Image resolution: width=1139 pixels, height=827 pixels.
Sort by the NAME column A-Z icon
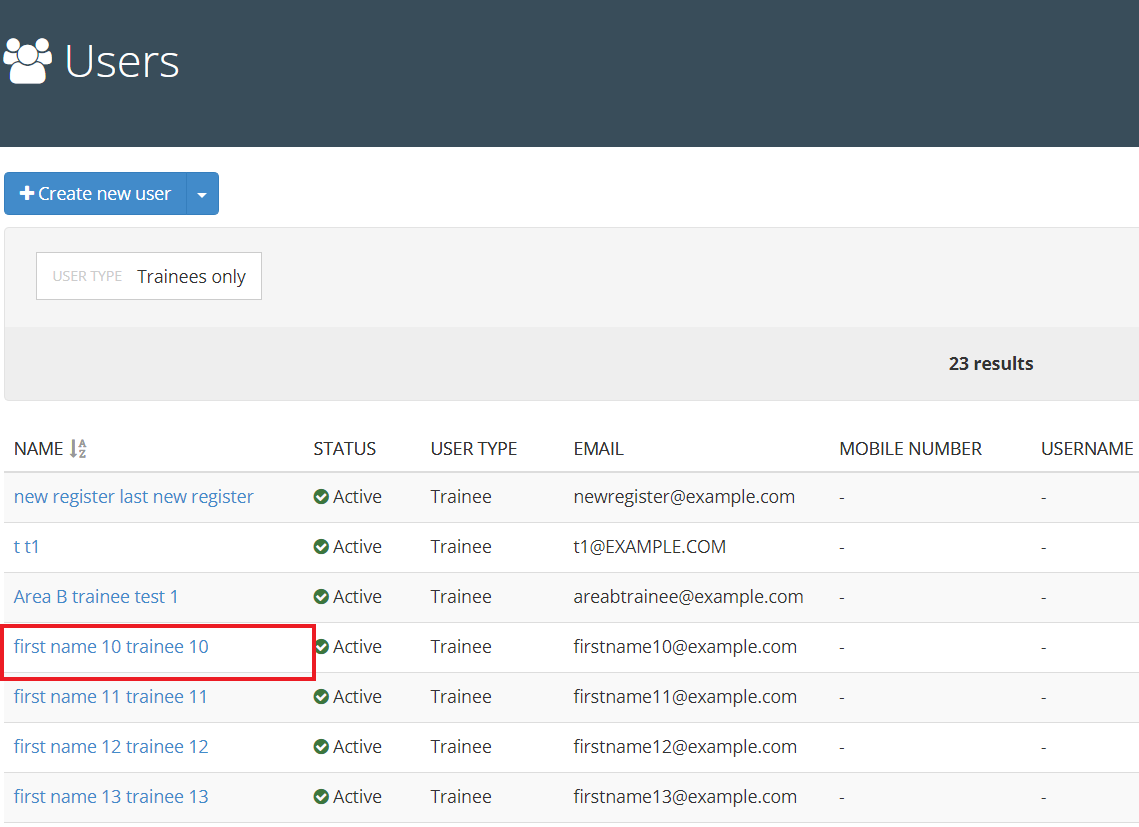pos(78,448)
